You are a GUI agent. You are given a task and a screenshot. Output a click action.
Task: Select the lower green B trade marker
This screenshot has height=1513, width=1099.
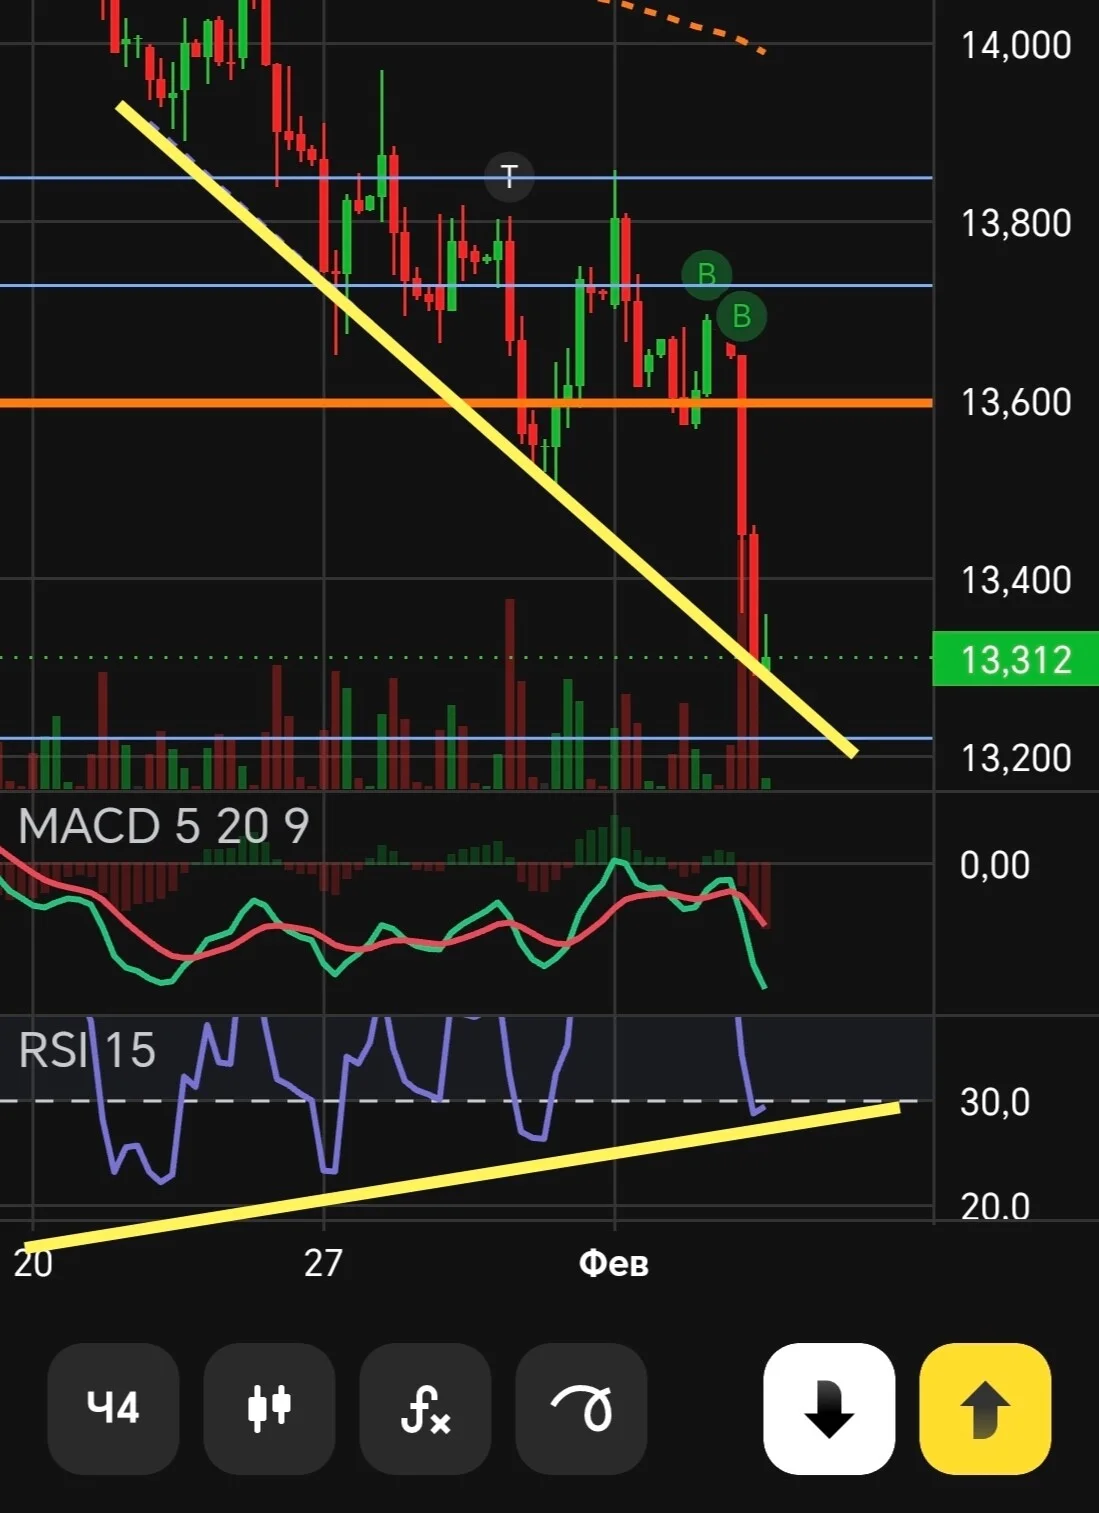coord(741,316)
